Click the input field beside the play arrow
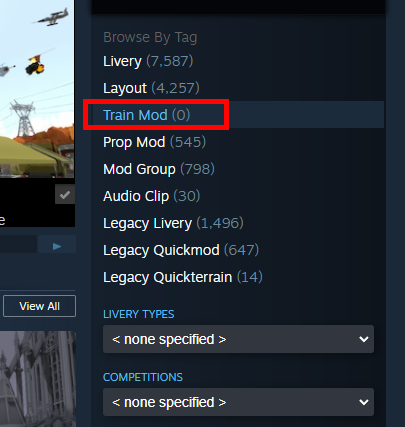The height and width of the screenshot is (427, 405). [18, 244]
